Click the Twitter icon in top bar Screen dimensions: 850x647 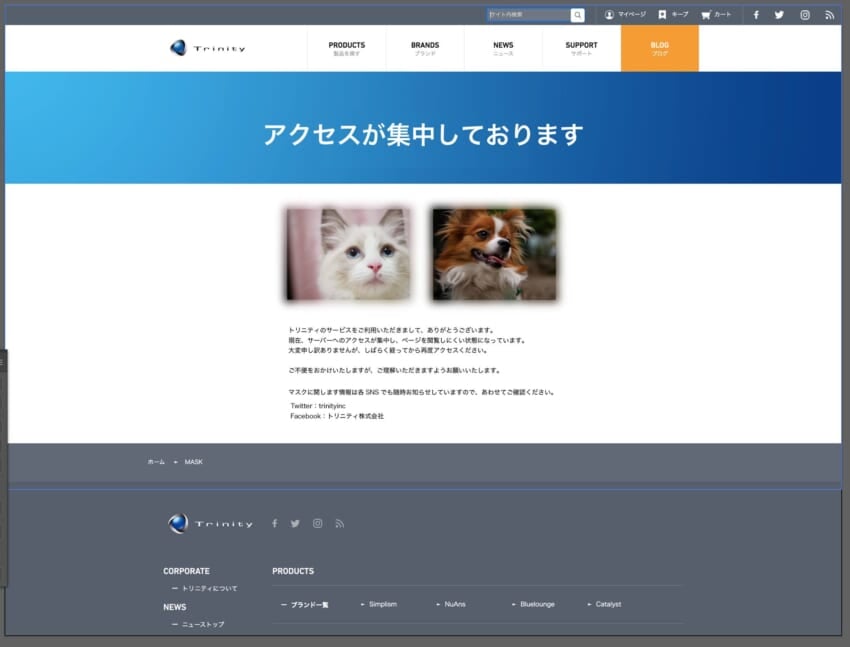click(x=779, y=15)
